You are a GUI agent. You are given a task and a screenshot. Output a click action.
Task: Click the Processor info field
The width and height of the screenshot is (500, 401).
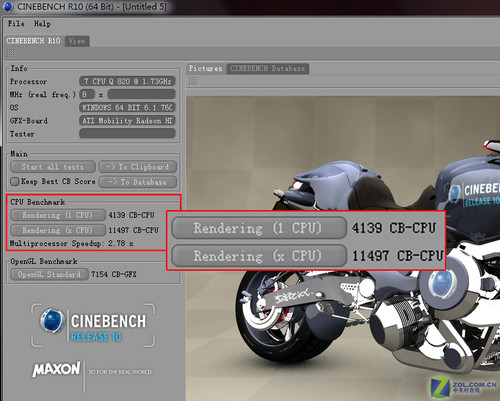point(127,81)
